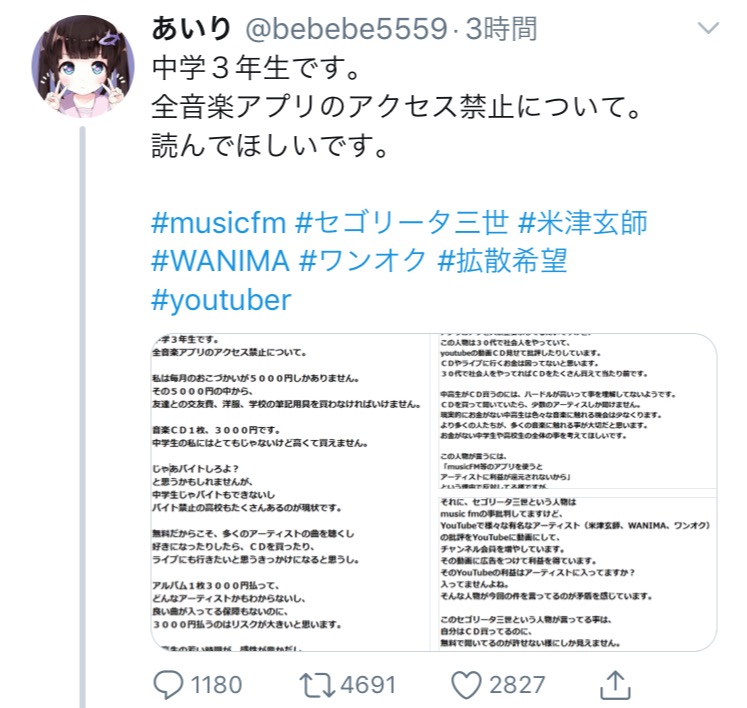Viewport: 747px width, 708px height.
Task: Click the display name あいり
Action: [192, 28]
